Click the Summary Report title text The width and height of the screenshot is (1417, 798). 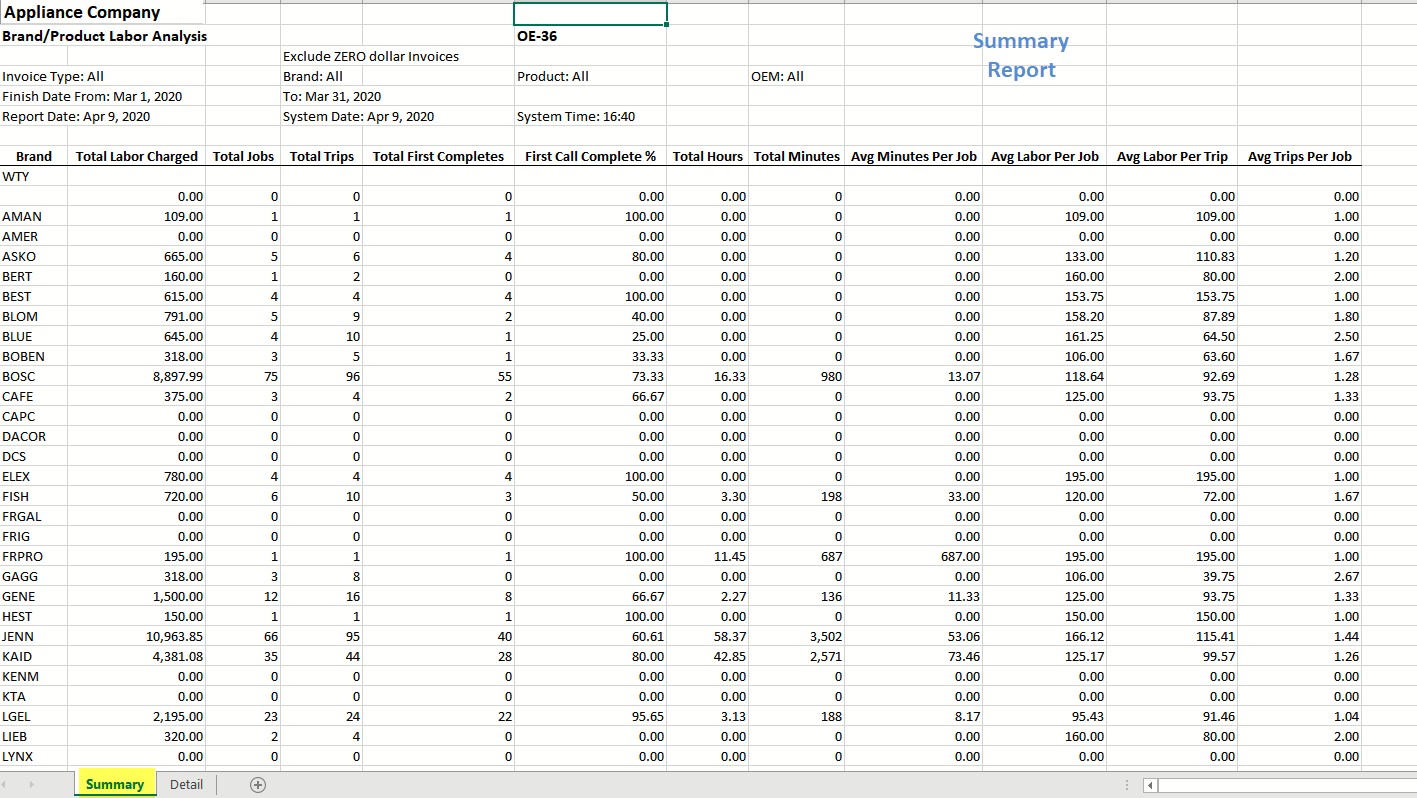1021,55
